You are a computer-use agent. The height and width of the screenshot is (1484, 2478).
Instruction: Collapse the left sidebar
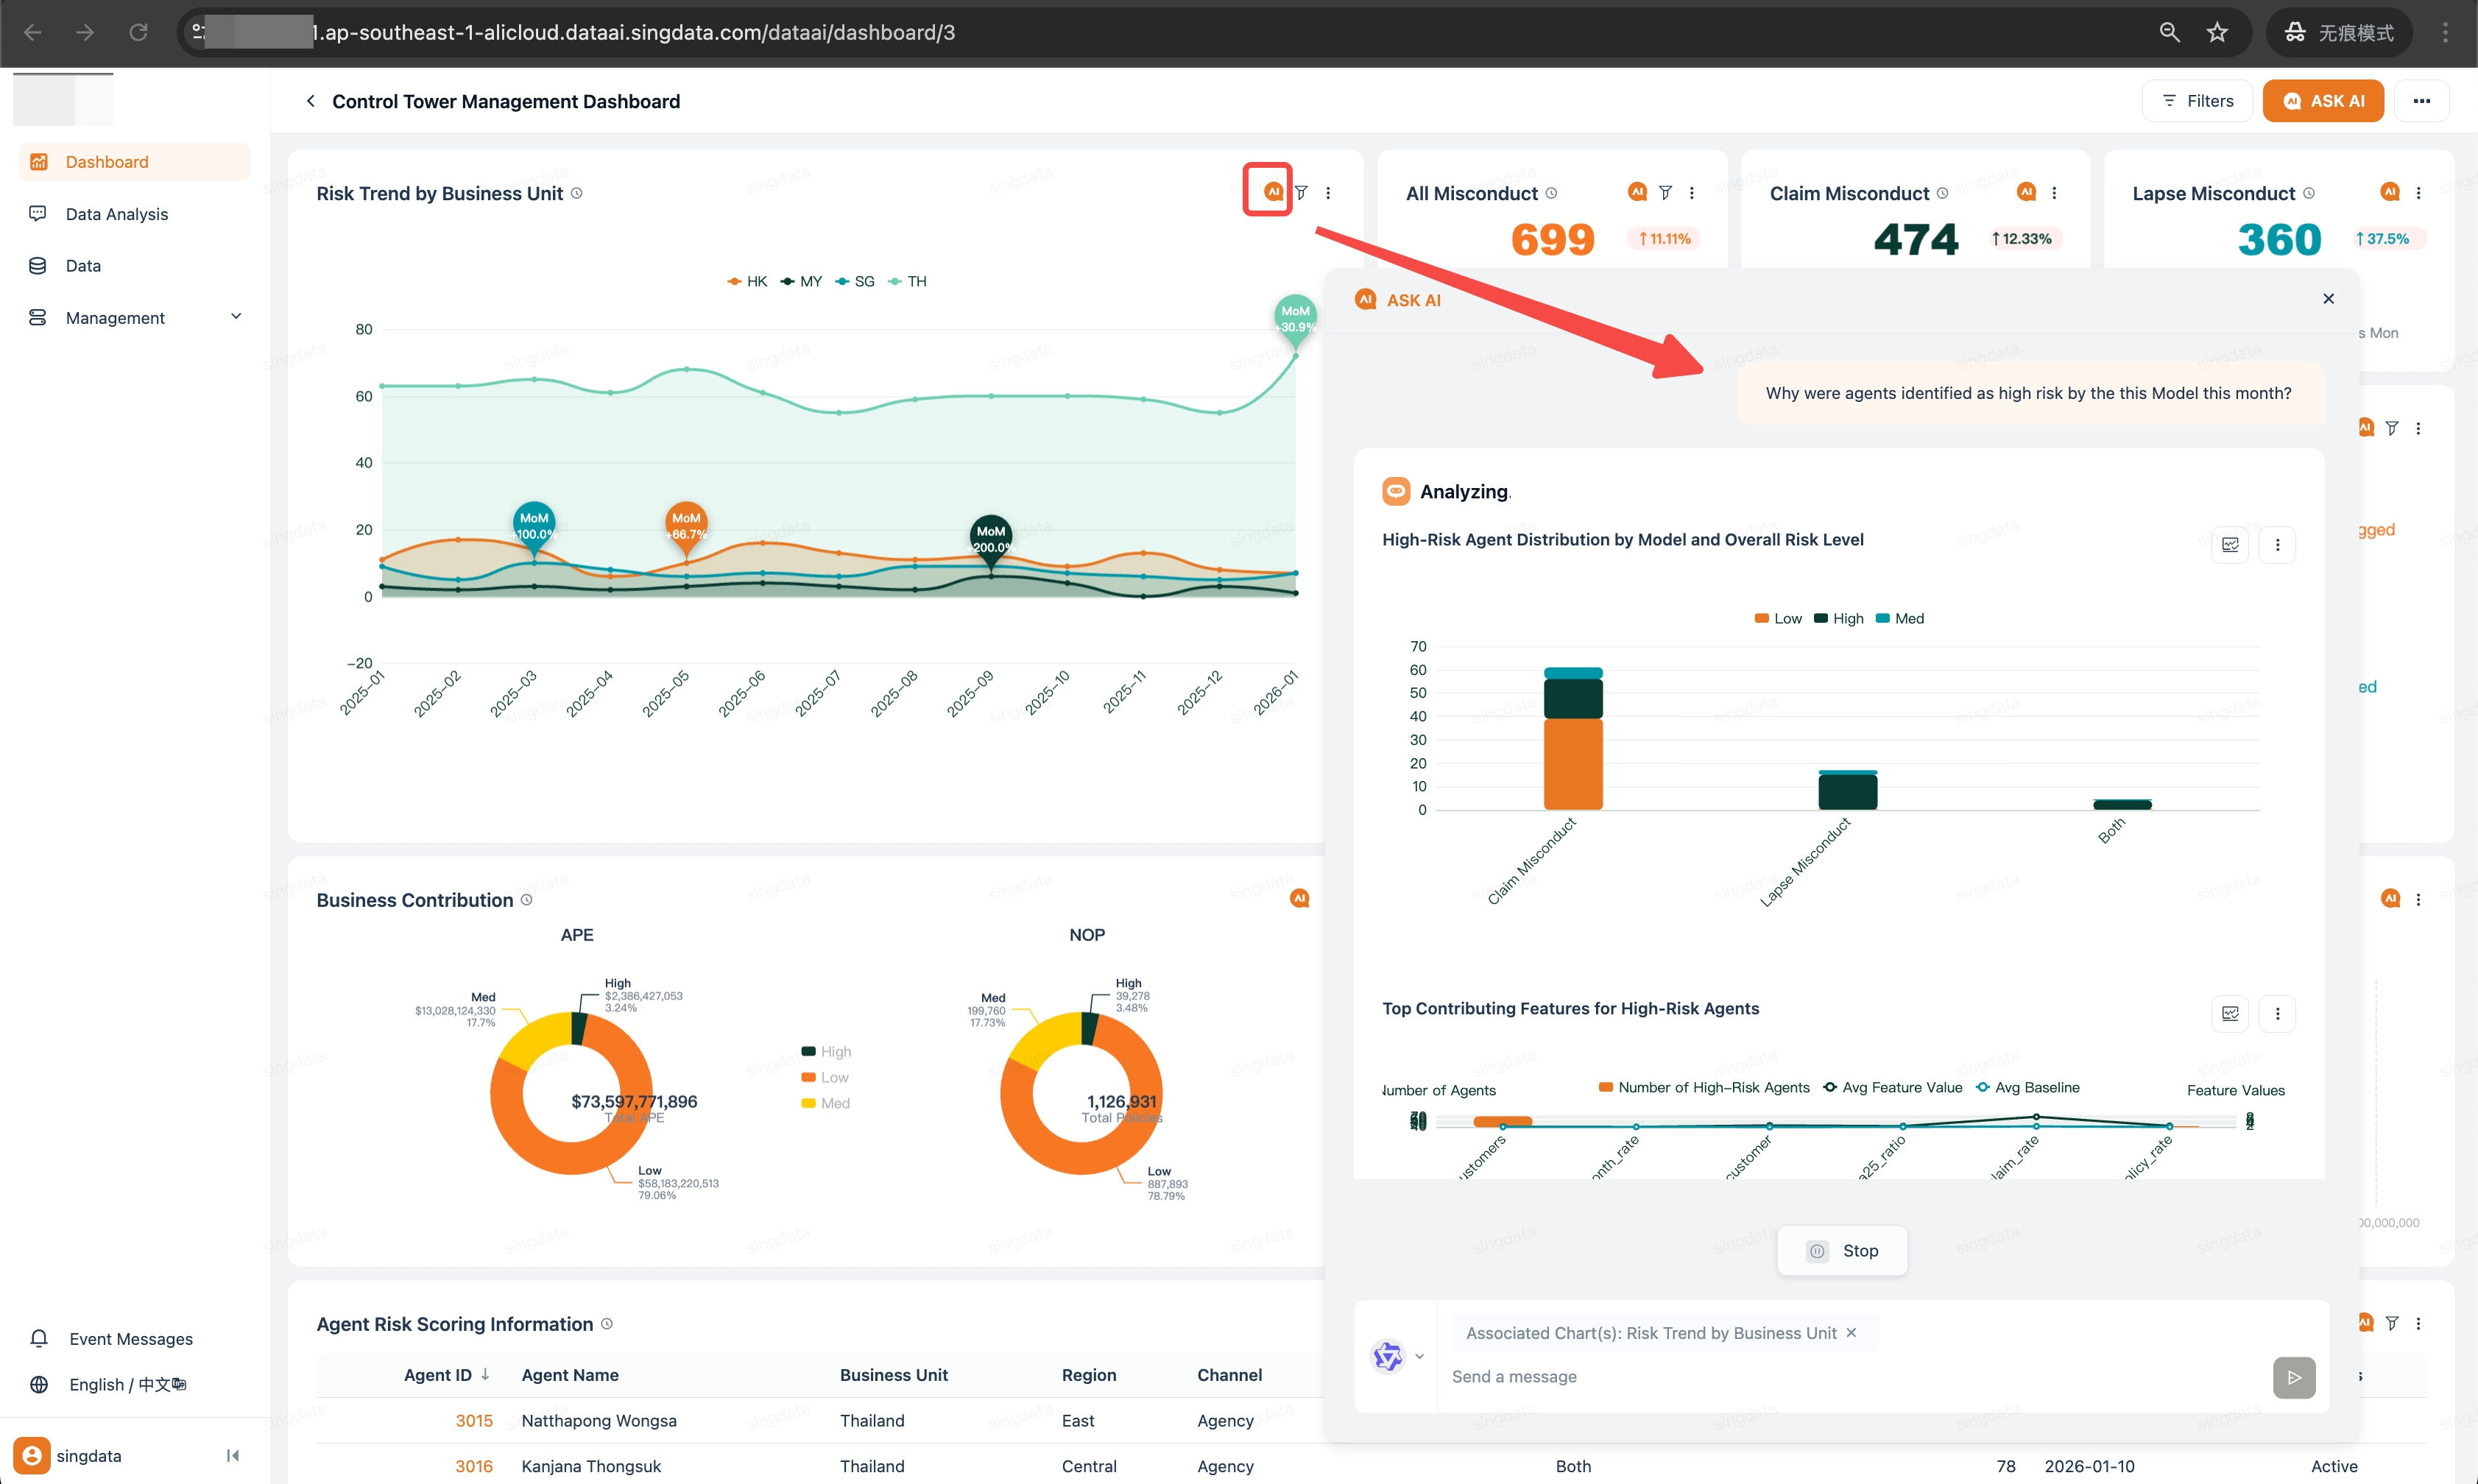click(x=233, y=1456)
